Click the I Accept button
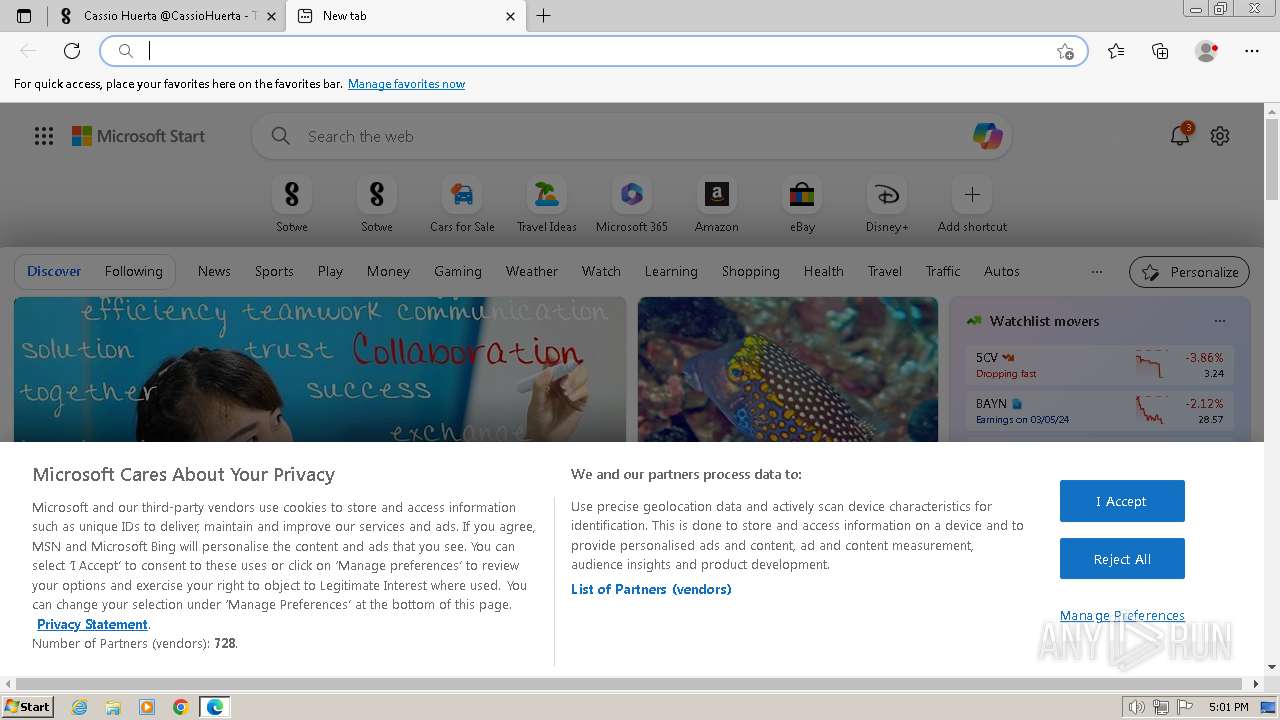1280x720 pixels. [x=1122, y=501]
